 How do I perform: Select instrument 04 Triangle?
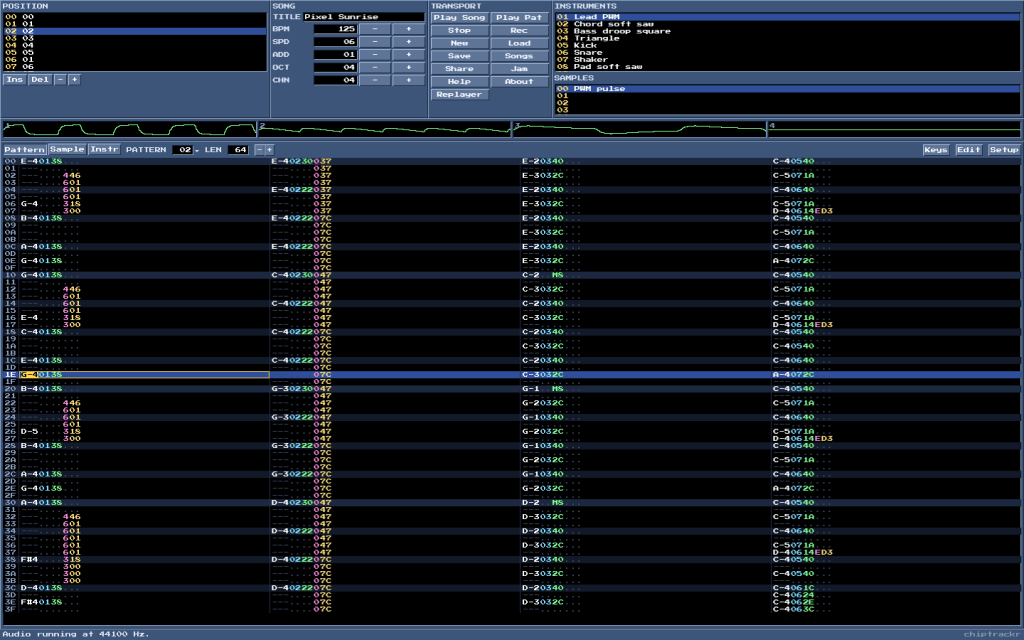pos(787,38)
